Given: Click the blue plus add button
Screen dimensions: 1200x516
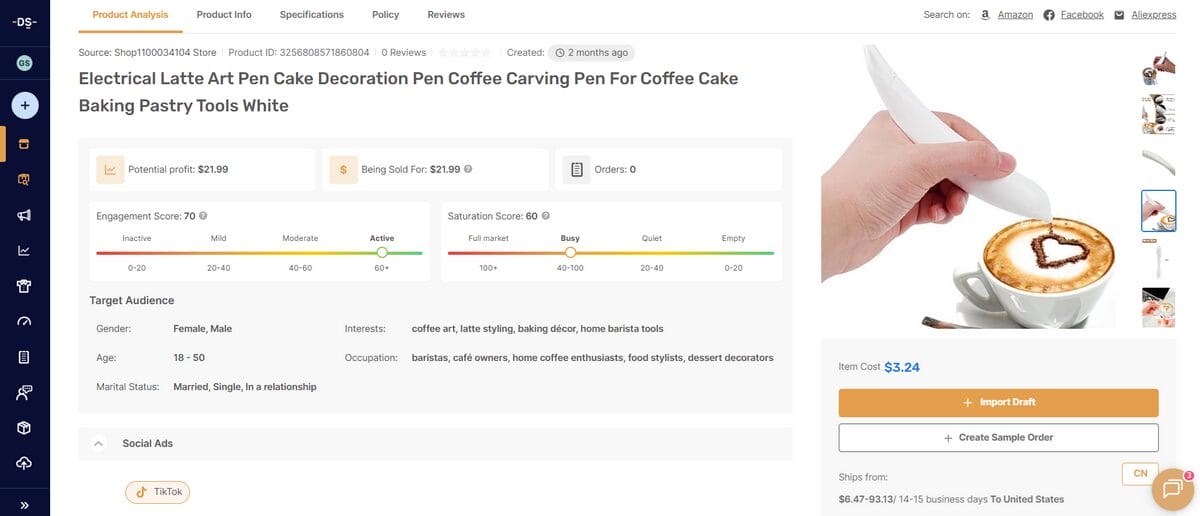Looking at the screenshot, I should (x=25, y=104).
